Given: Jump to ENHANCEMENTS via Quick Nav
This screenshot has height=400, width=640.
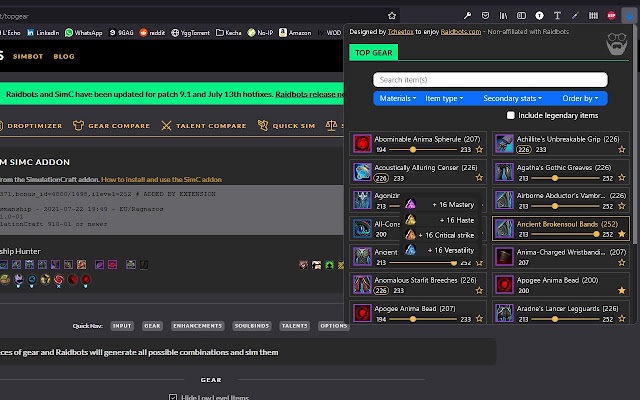Looking at the screenshot, I should (198, 326).
